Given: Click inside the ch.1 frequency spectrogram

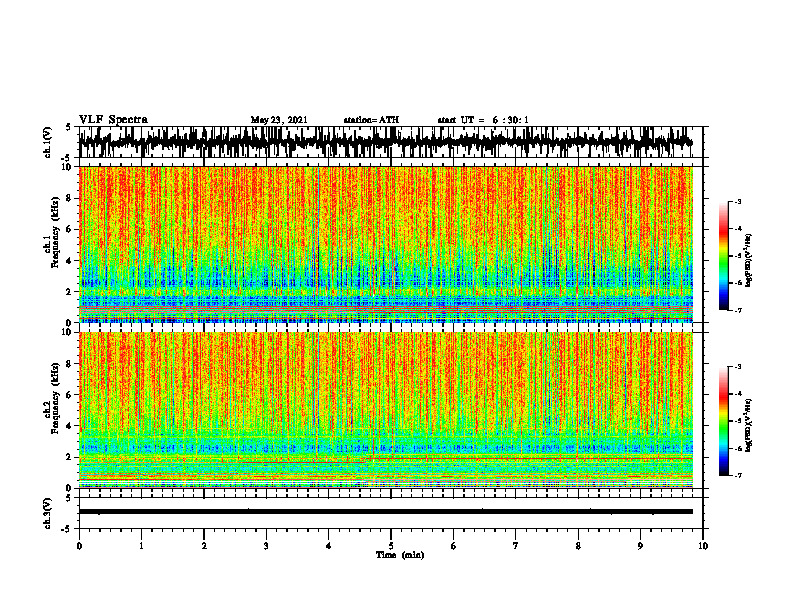Looking at the screenshot, I should (385, 244).
